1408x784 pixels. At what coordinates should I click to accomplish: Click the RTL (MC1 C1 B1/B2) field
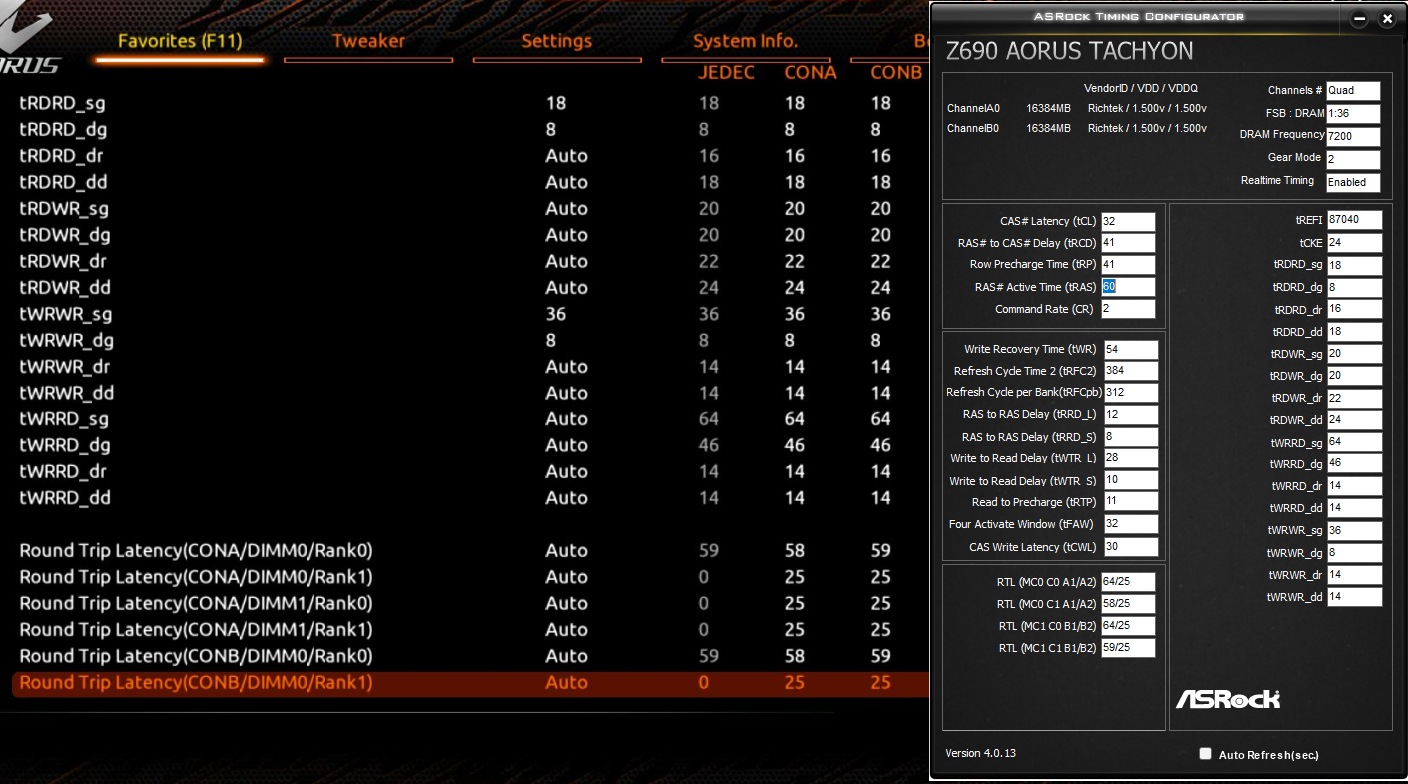(x=1128, y=648)
